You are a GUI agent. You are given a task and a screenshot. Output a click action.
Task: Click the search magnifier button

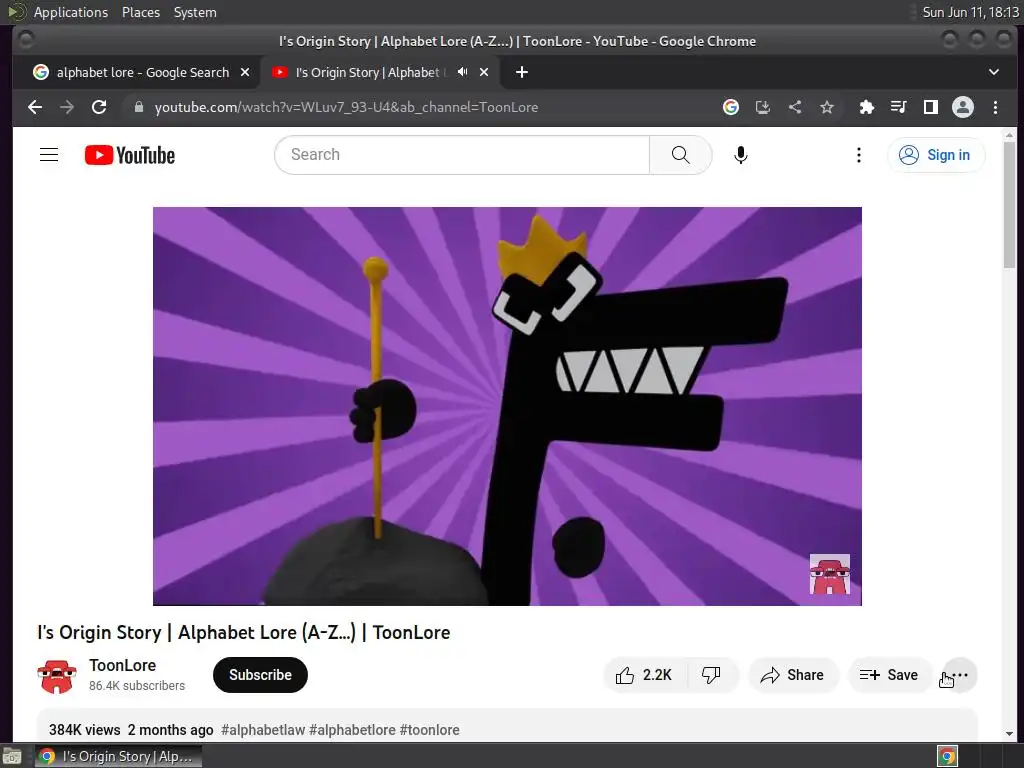tap(680, 155)
